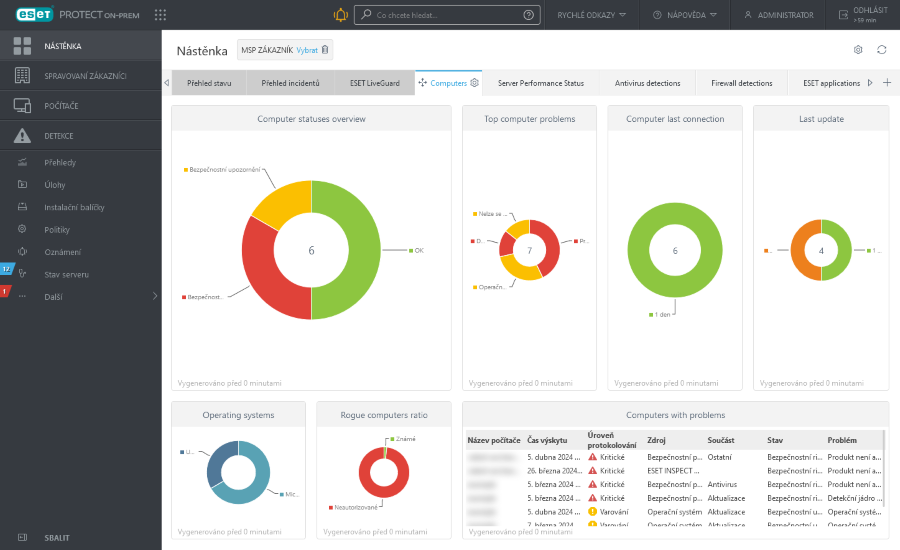The image size is (900, 550).
Task: Switch to the Antivirus detections tab
Action: (x=647, y=83)
